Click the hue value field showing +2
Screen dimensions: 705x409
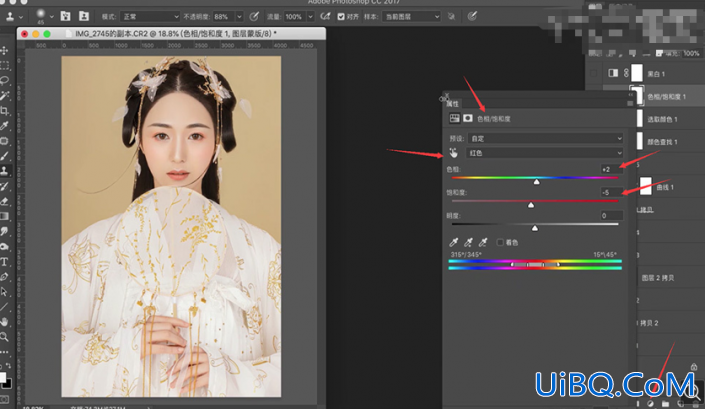point(611,169)
